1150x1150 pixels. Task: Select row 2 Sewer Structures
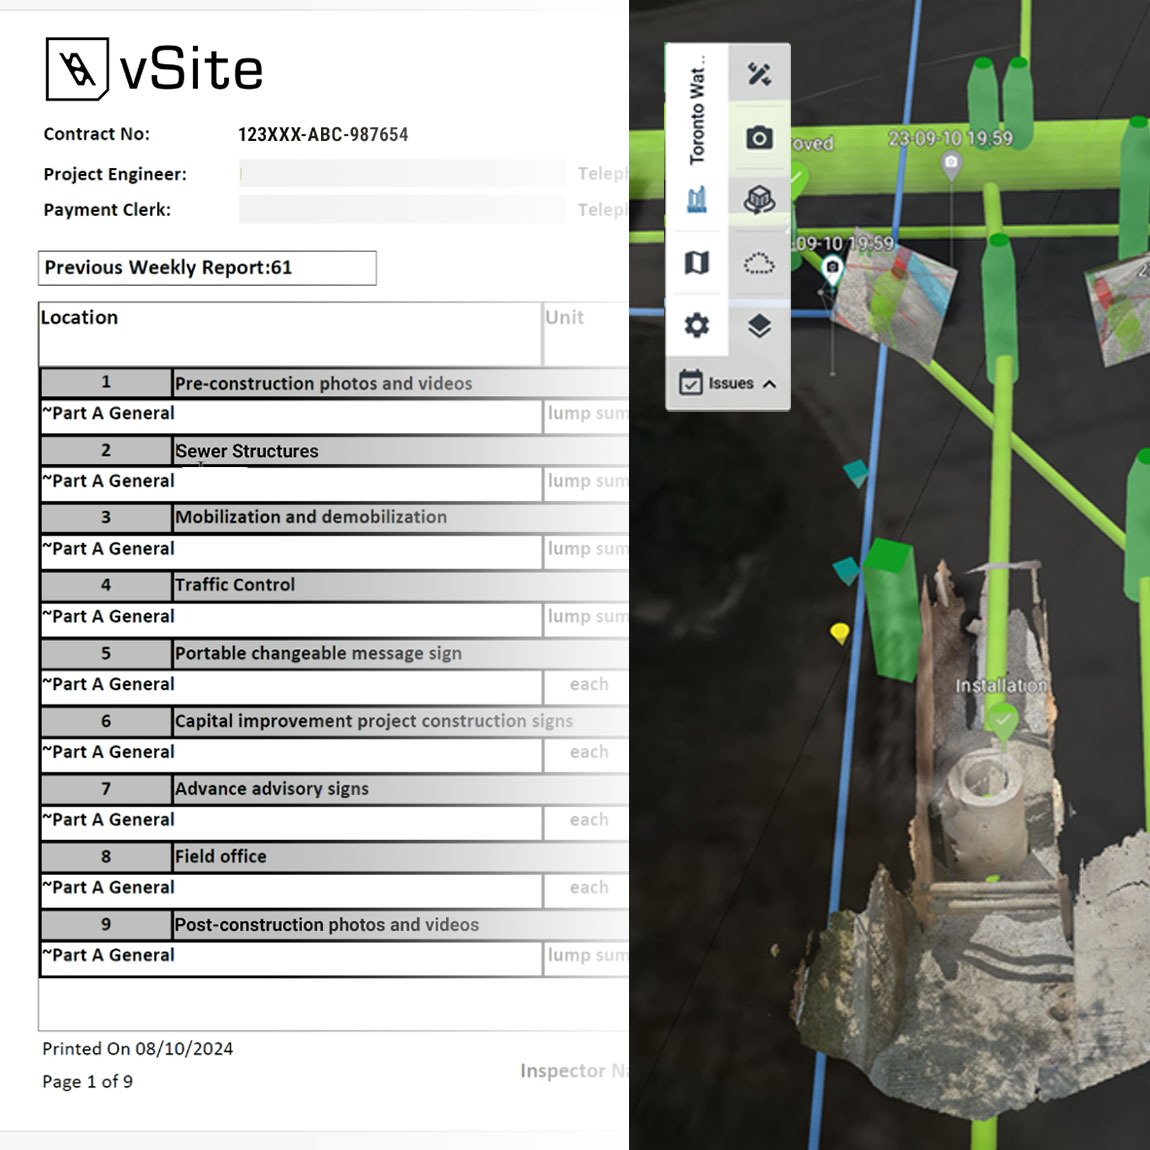point(246,451)
